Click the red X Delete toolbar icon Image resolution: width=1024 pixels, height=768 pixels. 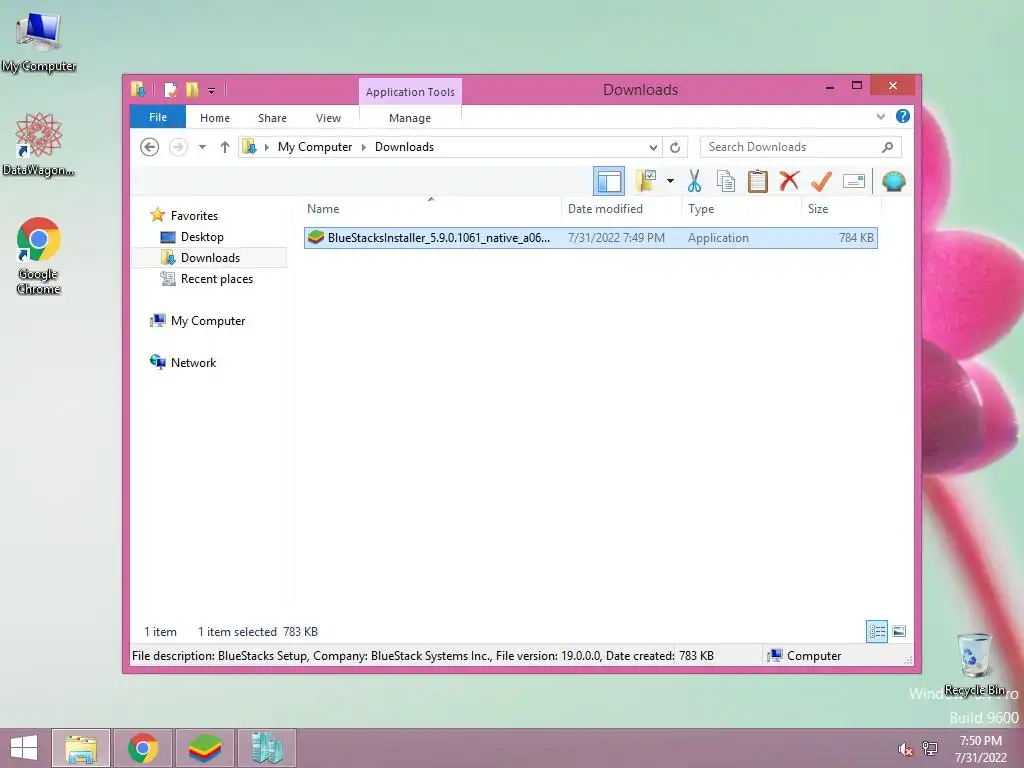pos(789,180)
